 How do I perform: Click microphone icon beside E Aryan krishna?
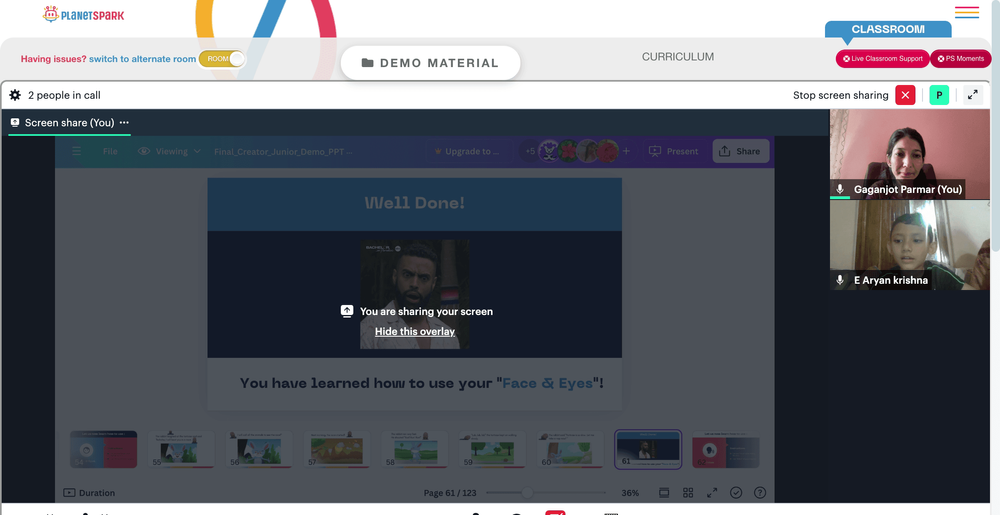[841, 280]
